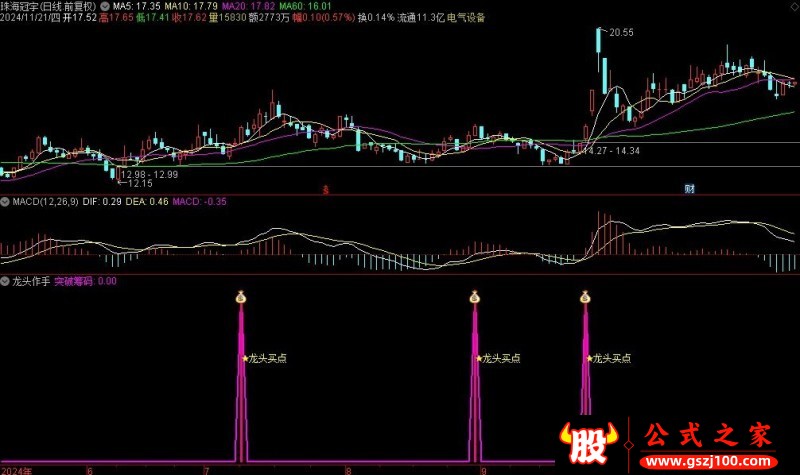Click the 龙头作手 indicator name
Viewport: 800px width, 475px height.
31,281
